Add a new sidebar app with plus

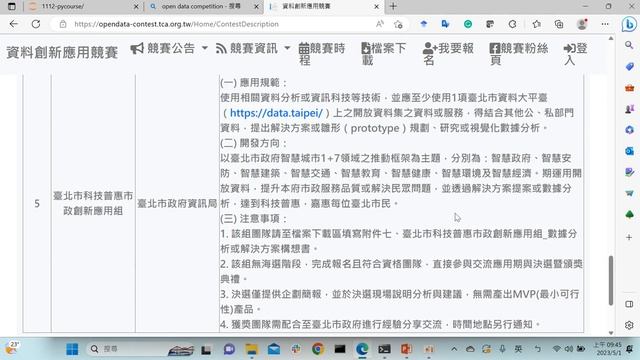629,237
